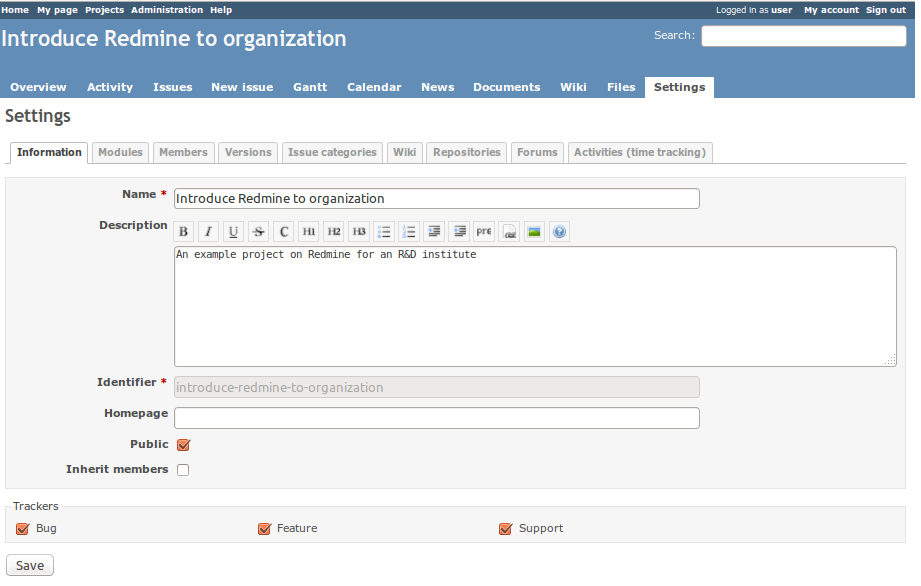This screenshot has width=921, height=586.
Task: Switch to the Modules settings tab
Action: pyautogui.click(x=120, y=153)
